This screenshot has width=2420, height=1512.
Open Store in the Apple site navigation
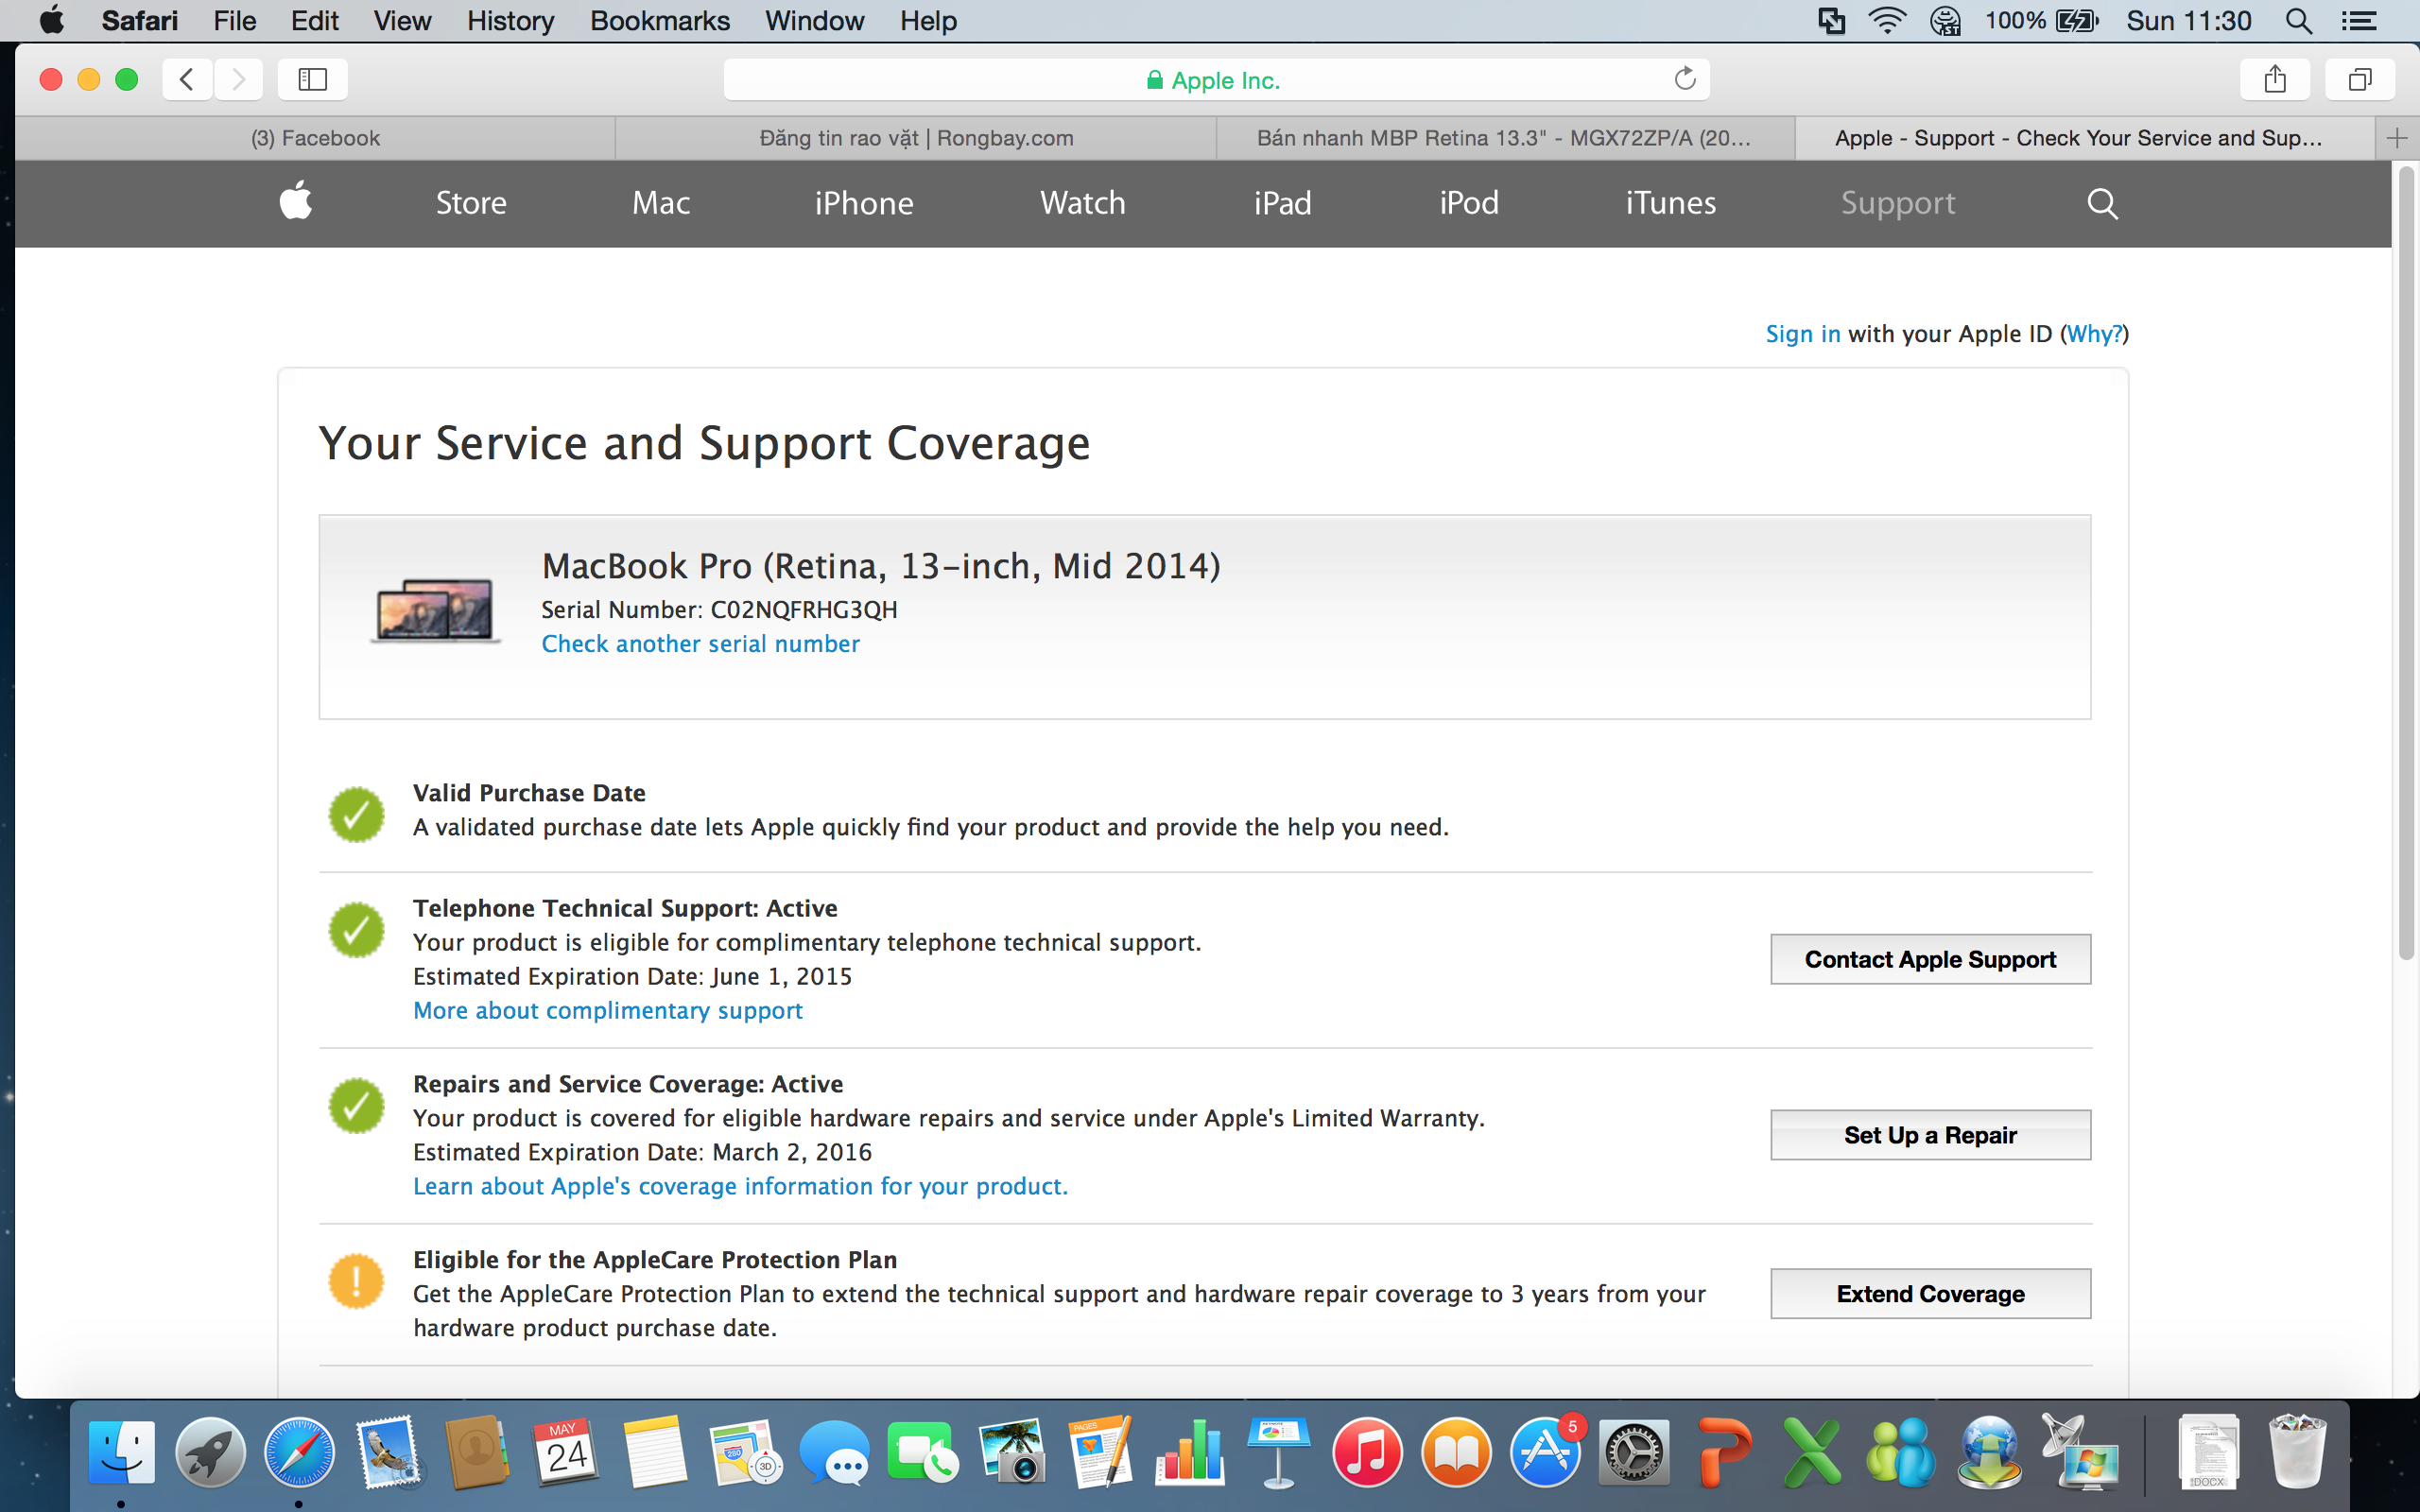471,203
